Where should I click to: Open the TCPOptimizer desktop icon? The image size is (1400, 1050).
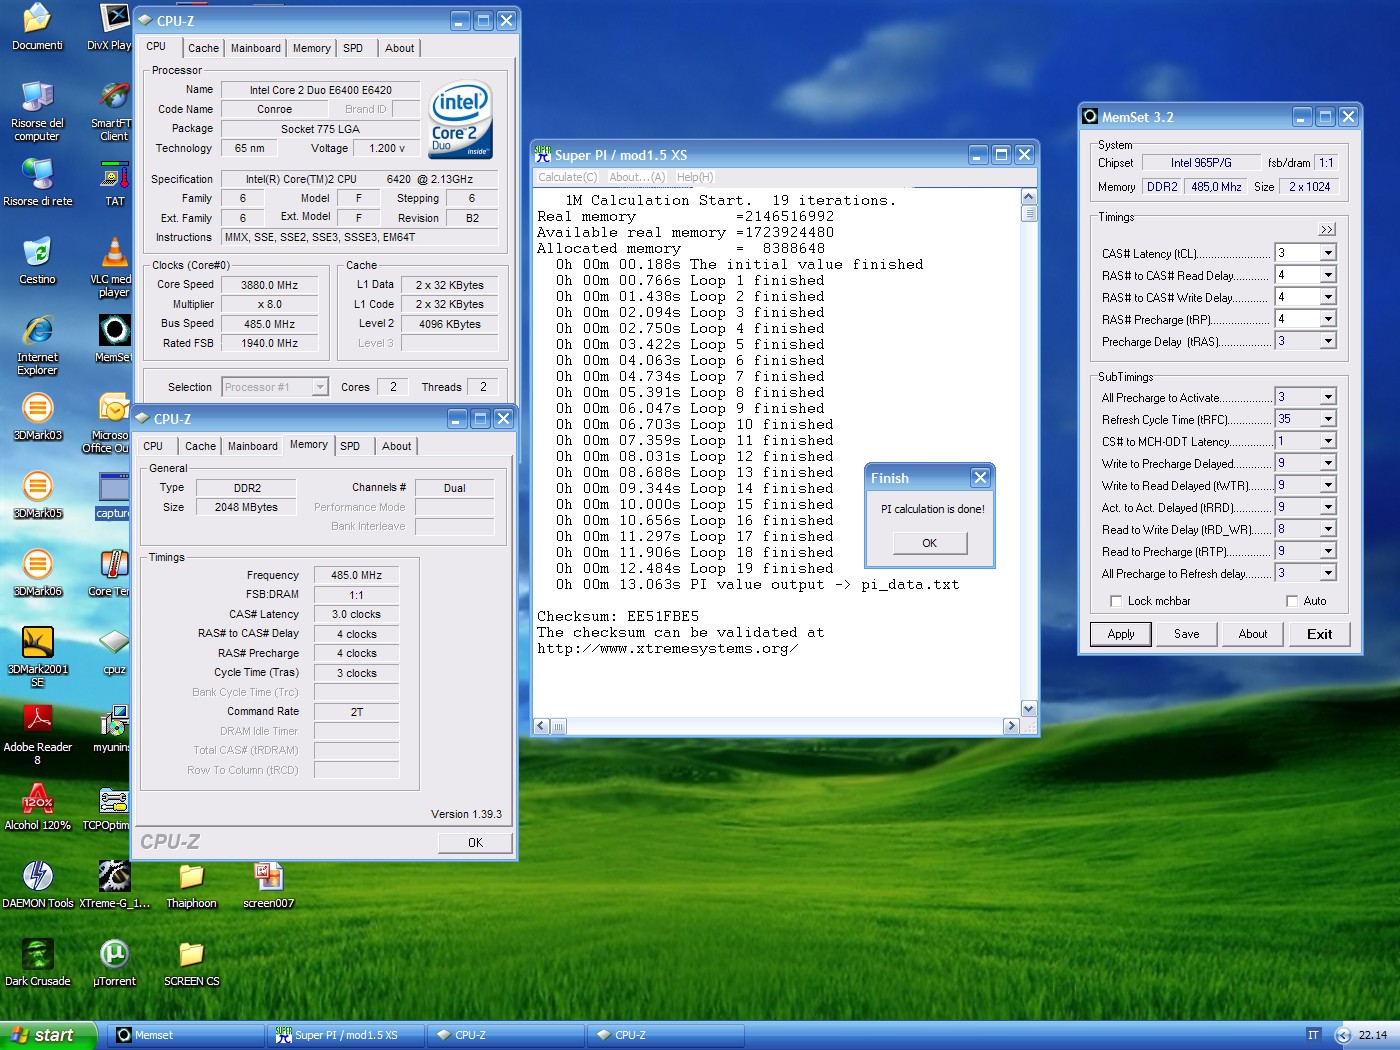(106, 806)
